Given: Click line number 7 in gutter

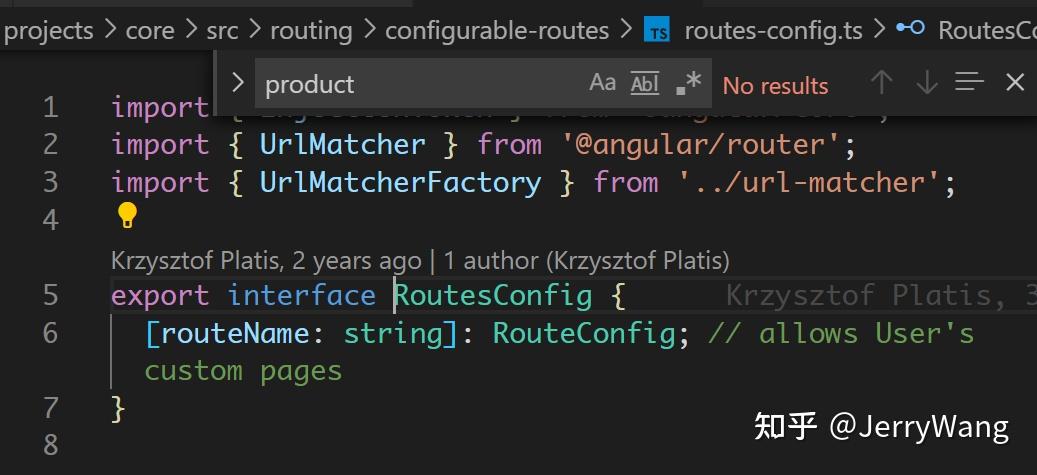Looking at the screenshot, I should 50,408.
